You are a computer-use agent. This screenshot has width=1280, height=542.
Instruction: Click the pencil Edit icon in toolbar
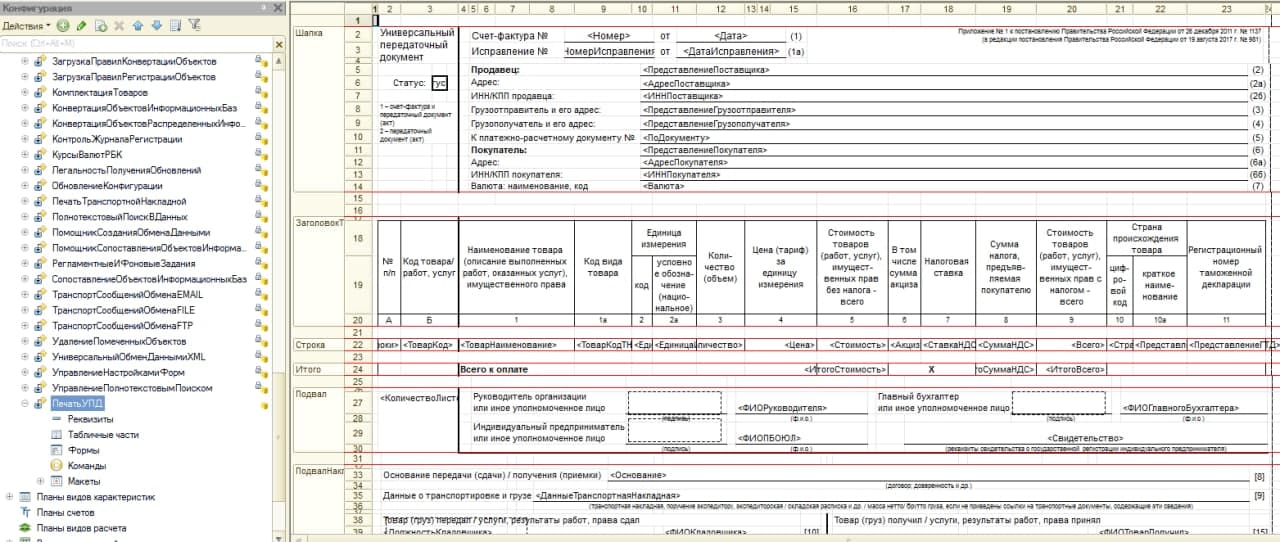click(82, 25)
